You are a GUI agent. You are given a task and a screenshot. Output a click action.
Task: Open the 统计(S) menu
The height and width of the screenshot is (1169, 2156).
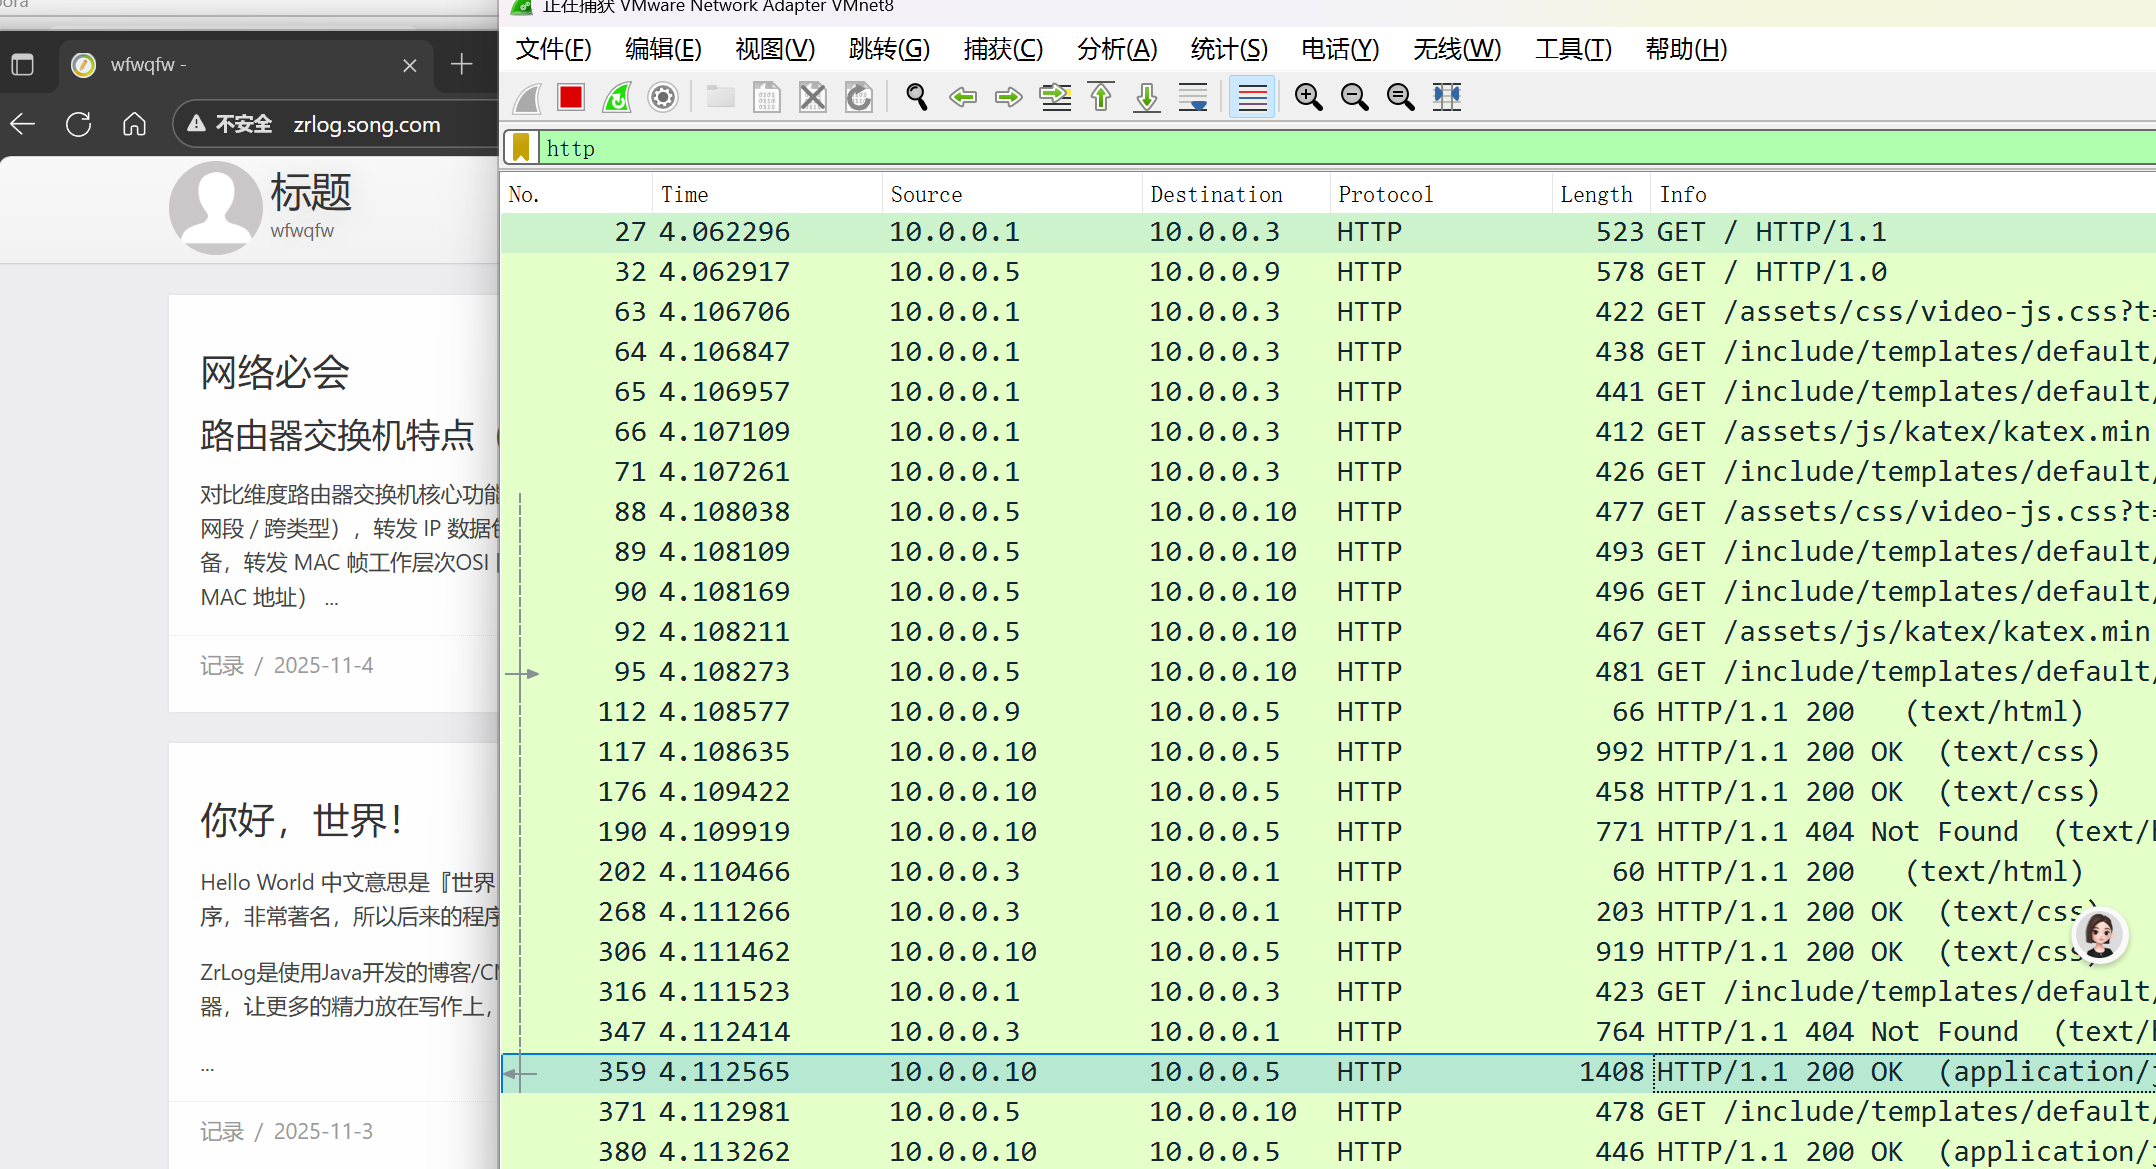tap(1229, 49)
